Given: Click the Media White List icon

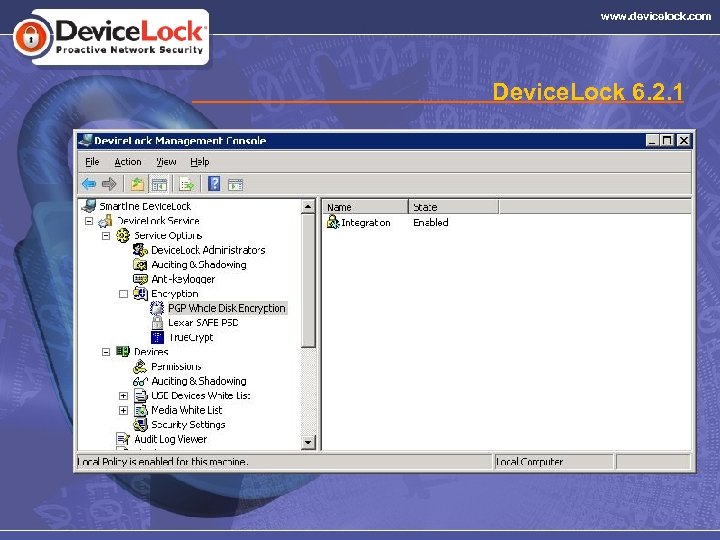Looking at the screenshot, I should pyautogui.click(x=140, y=410).
